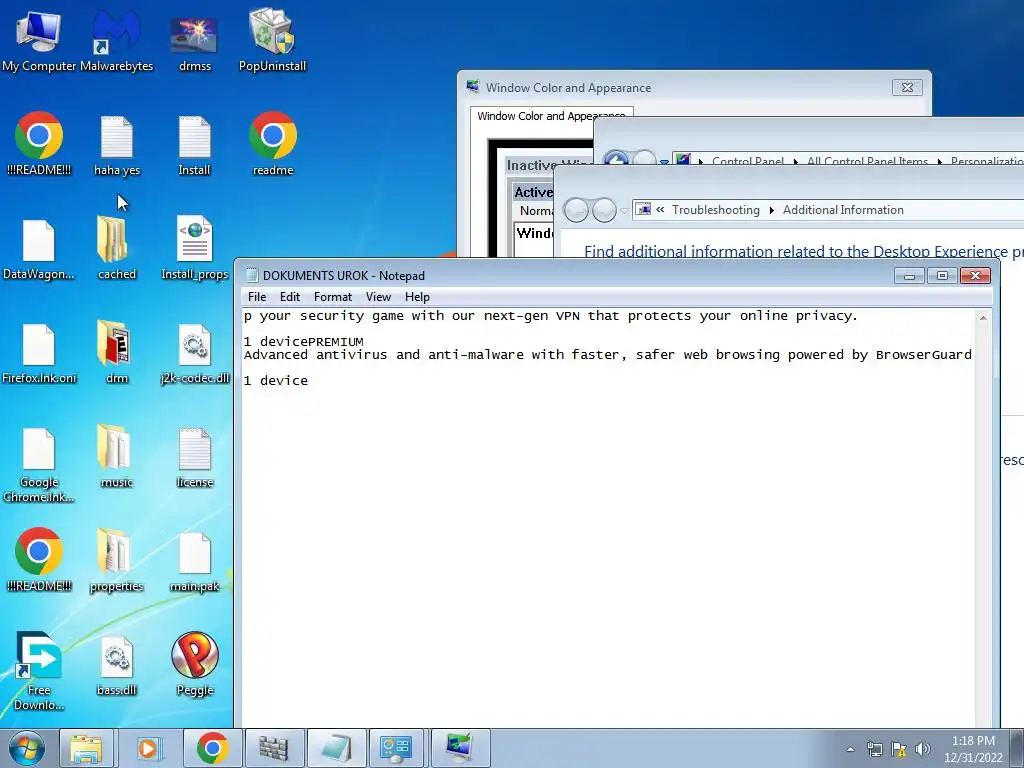The height and width of the screenshot is (768, 1024).
Task: Open the View menu in Notepad
Action: coord(378,296)
